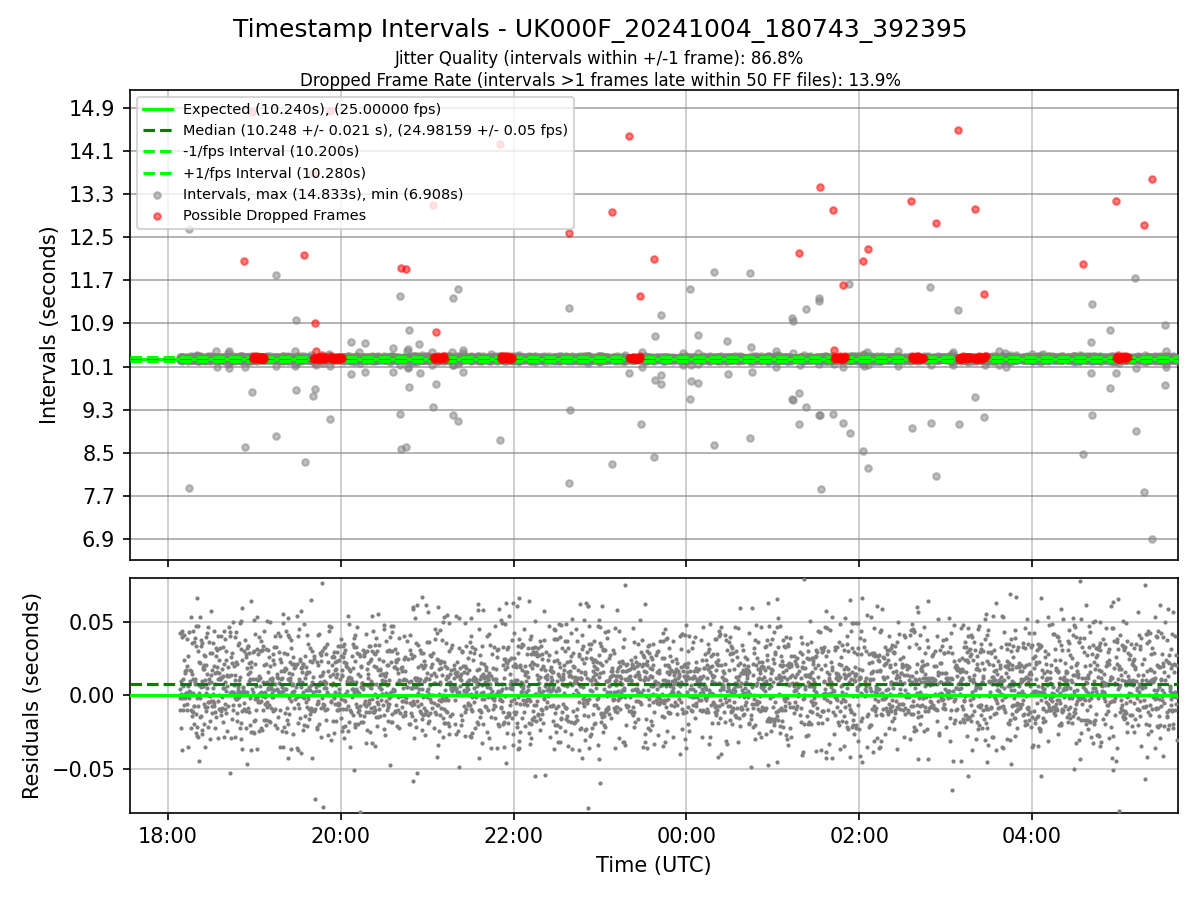Click the y-axis tick "8.5"
Viewport: 1200px width, 900px height.
(100, 453)
